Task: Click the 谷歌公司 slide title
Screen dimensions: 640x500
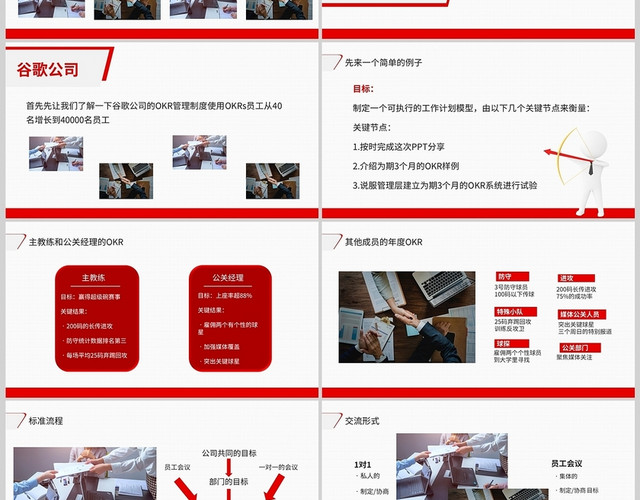Action: point(48,69)
